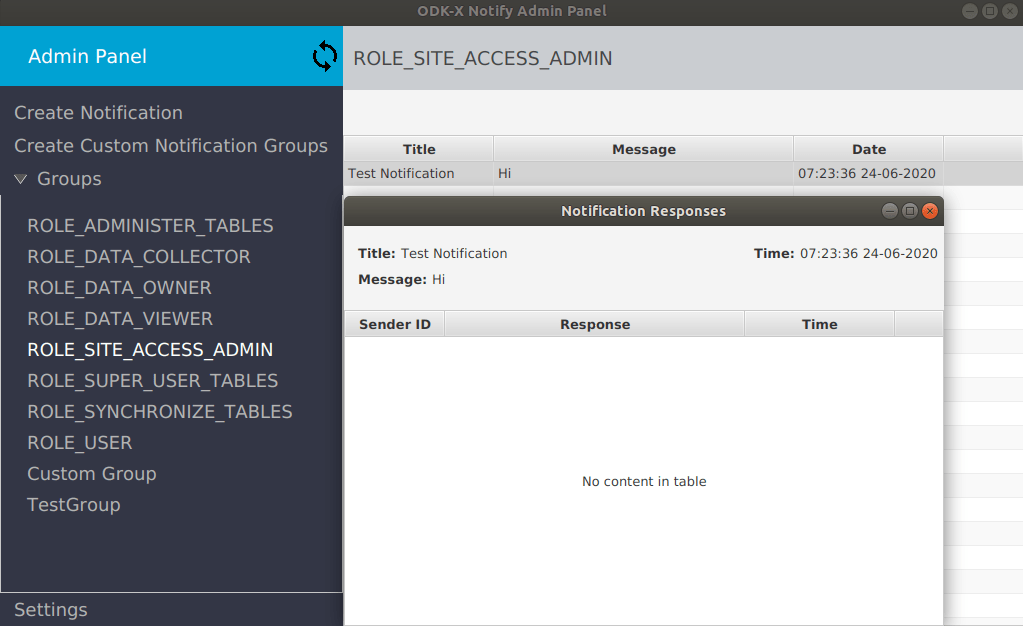
Task: Select TestGroup entry
Action: pos(74,505)
